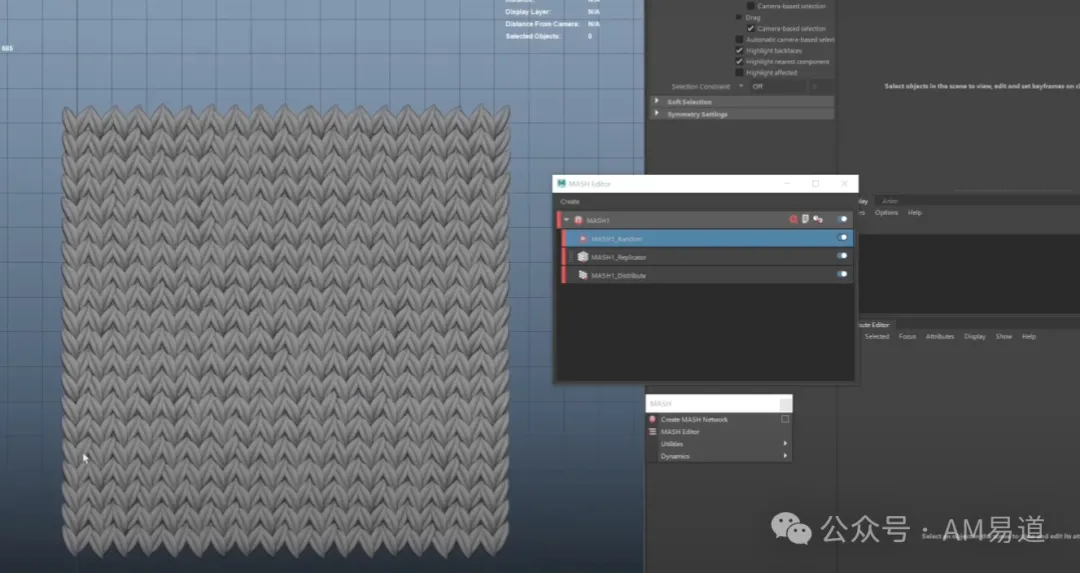
Task: Open the Display menu in Attribute Editor
Action: click(x=975, y=337)
